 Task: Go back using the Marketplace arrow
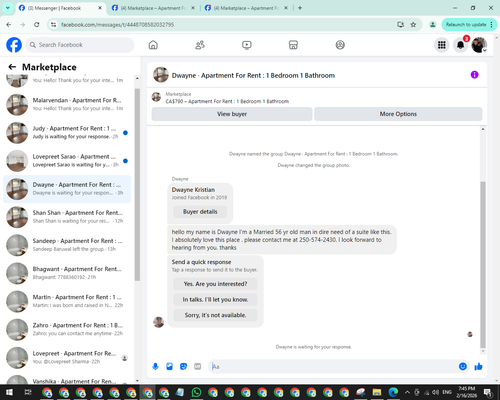tap(12, 67)
